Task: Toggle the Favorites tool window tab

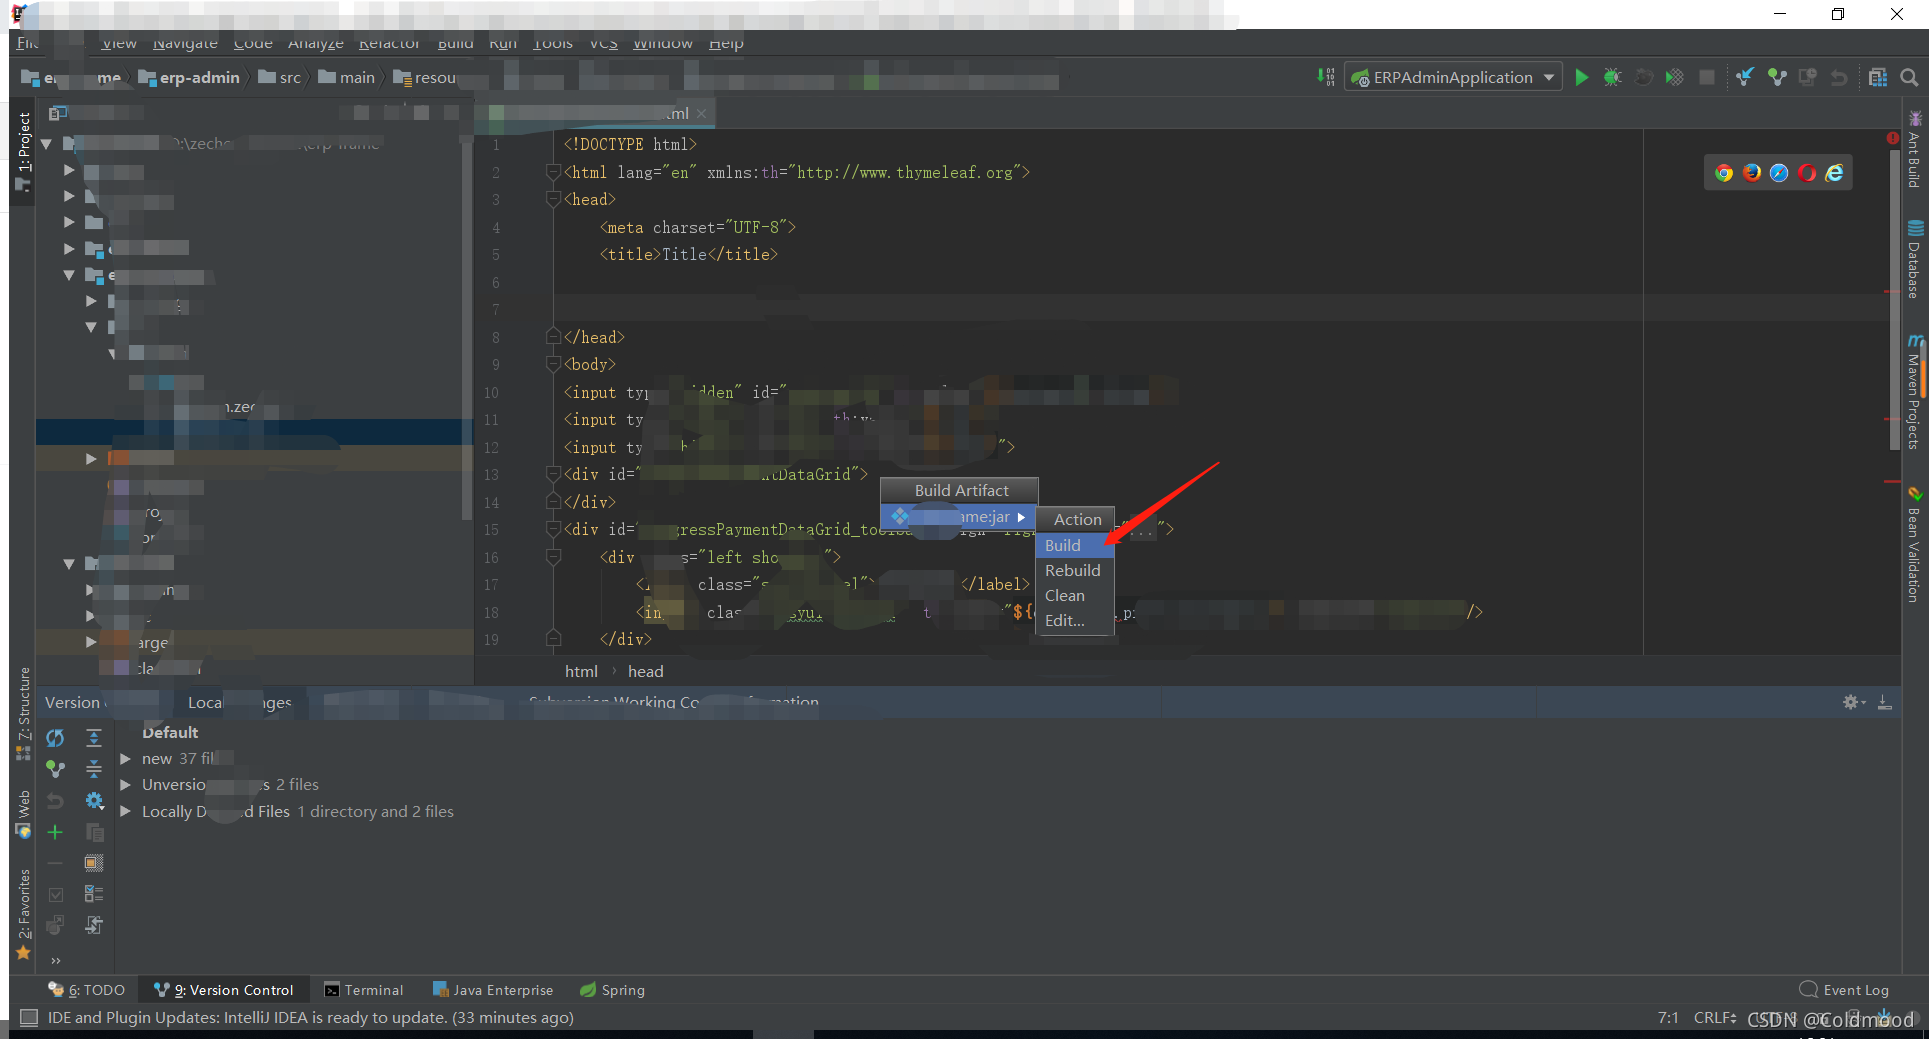Action: [x=23, y=914]
